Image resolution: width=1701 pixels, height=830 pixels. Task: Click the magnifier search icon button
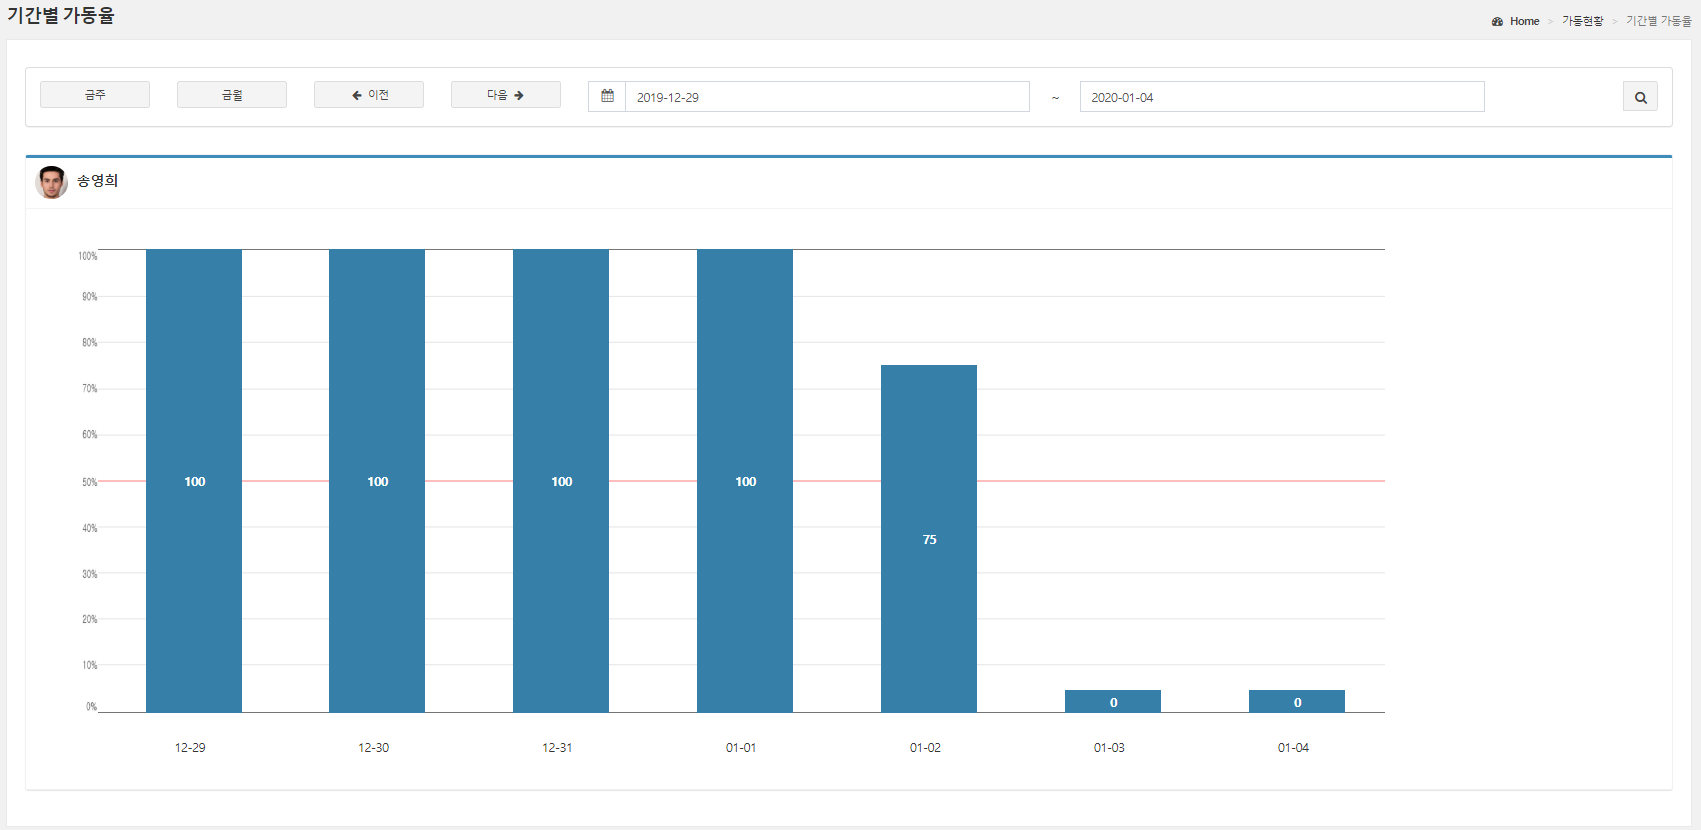click(1640, 97)
